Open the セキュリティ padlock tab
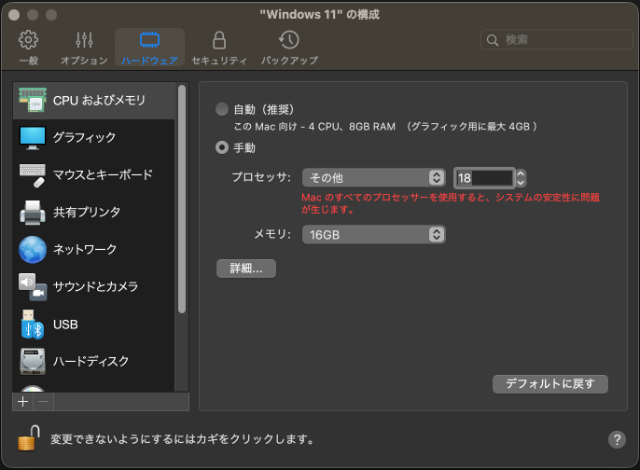 click(x=219, y=48)
